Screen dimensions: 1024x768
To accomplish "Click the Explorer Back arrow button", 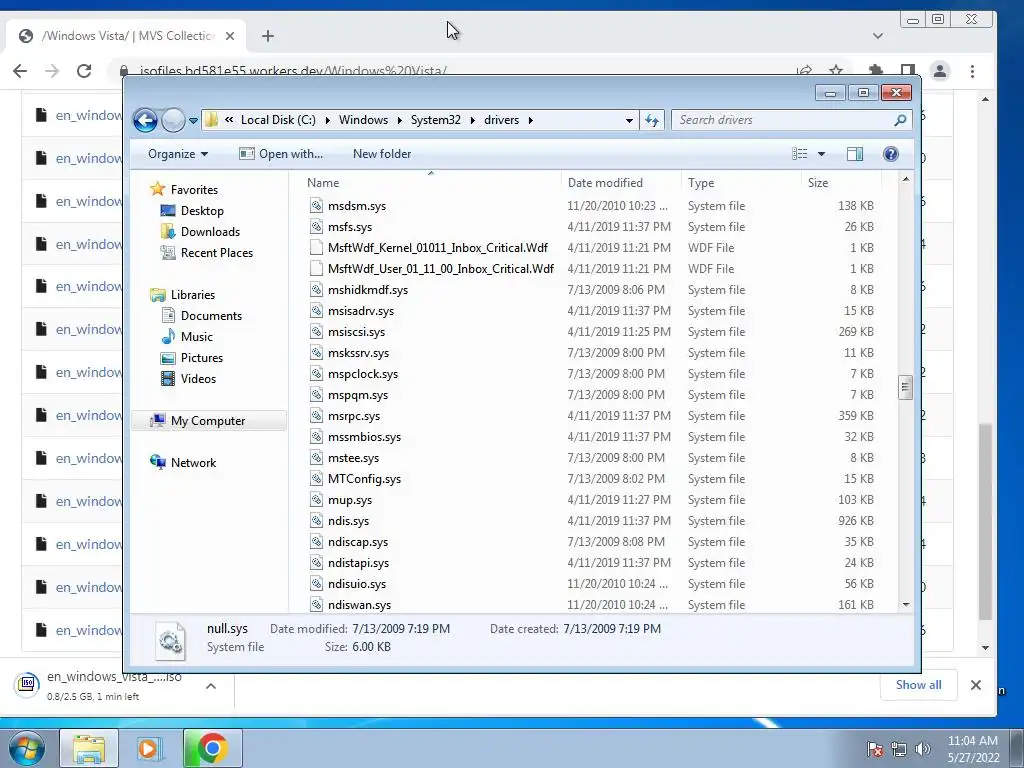I will (145, 120).
